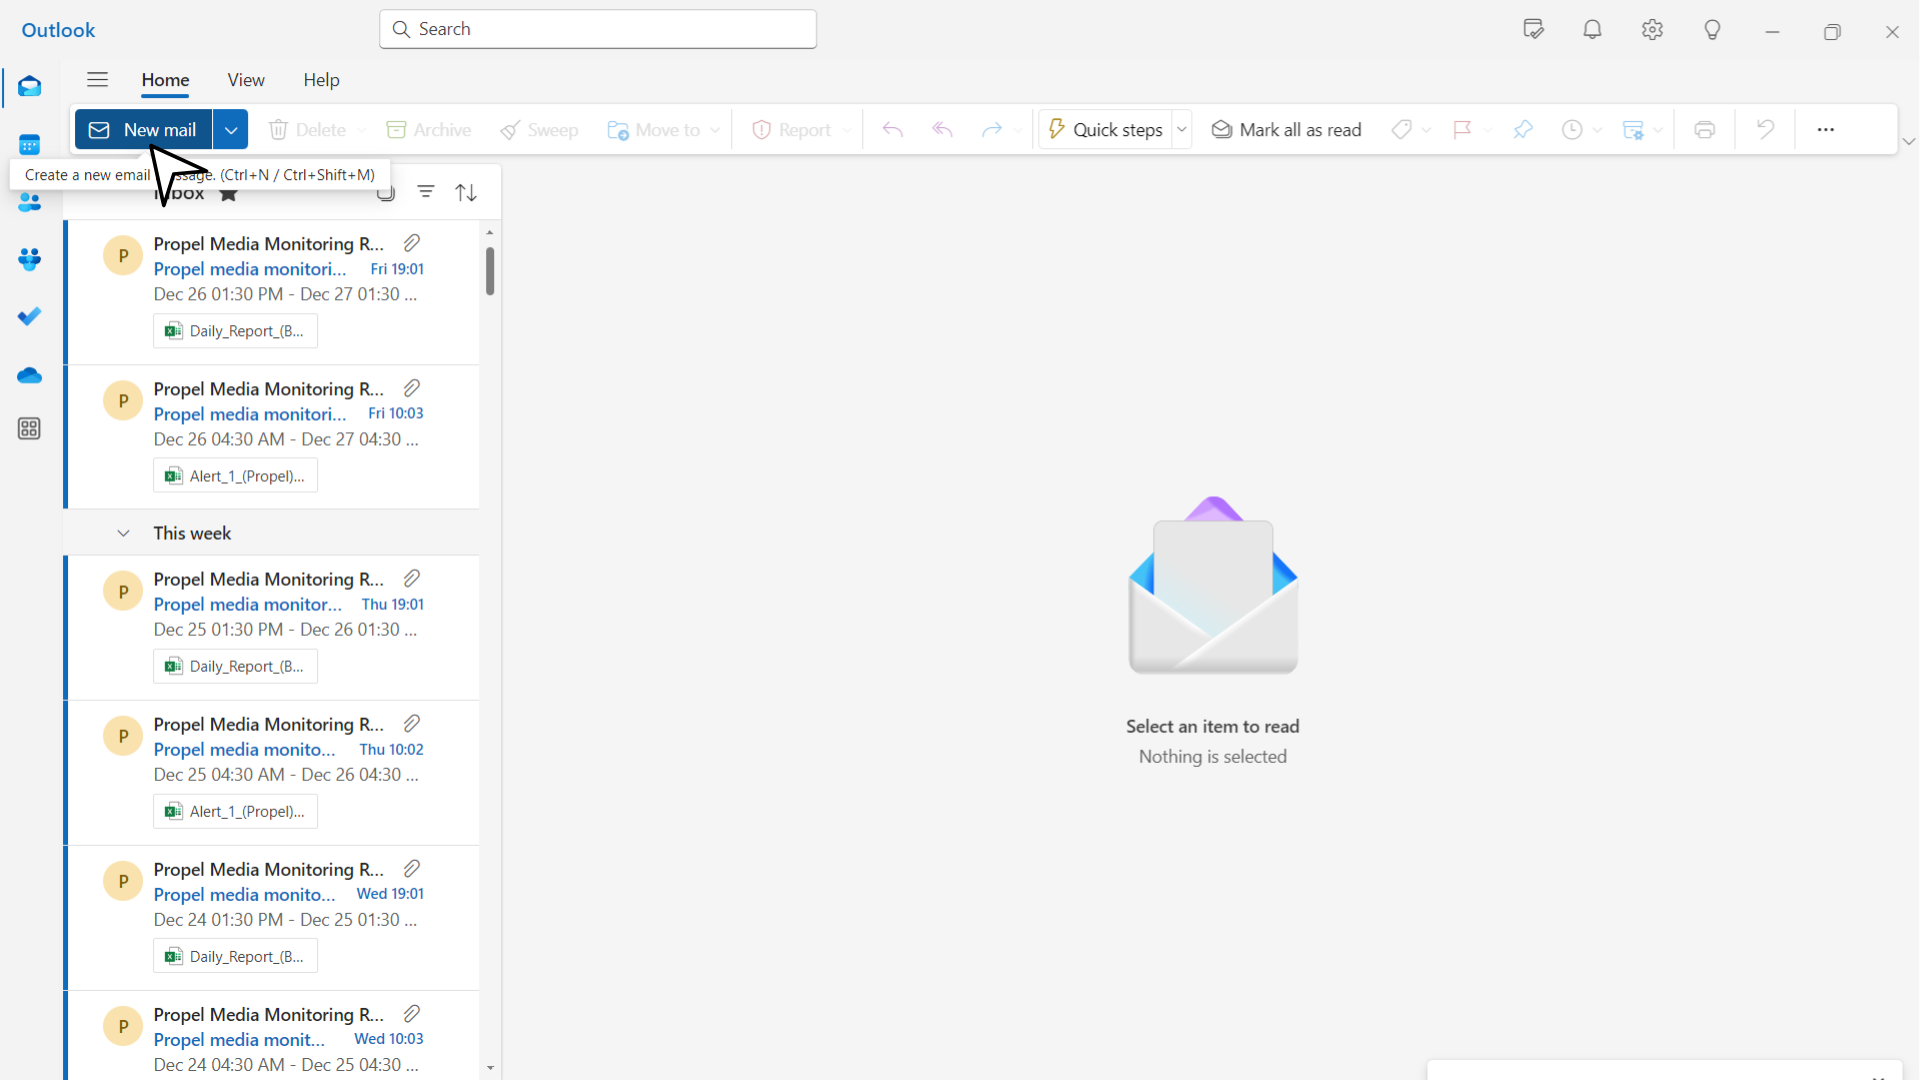This screenshot has width=1920, height=1080.
Task: Open the OneDrive cloud icon
Action: click(x=29, y=375)
